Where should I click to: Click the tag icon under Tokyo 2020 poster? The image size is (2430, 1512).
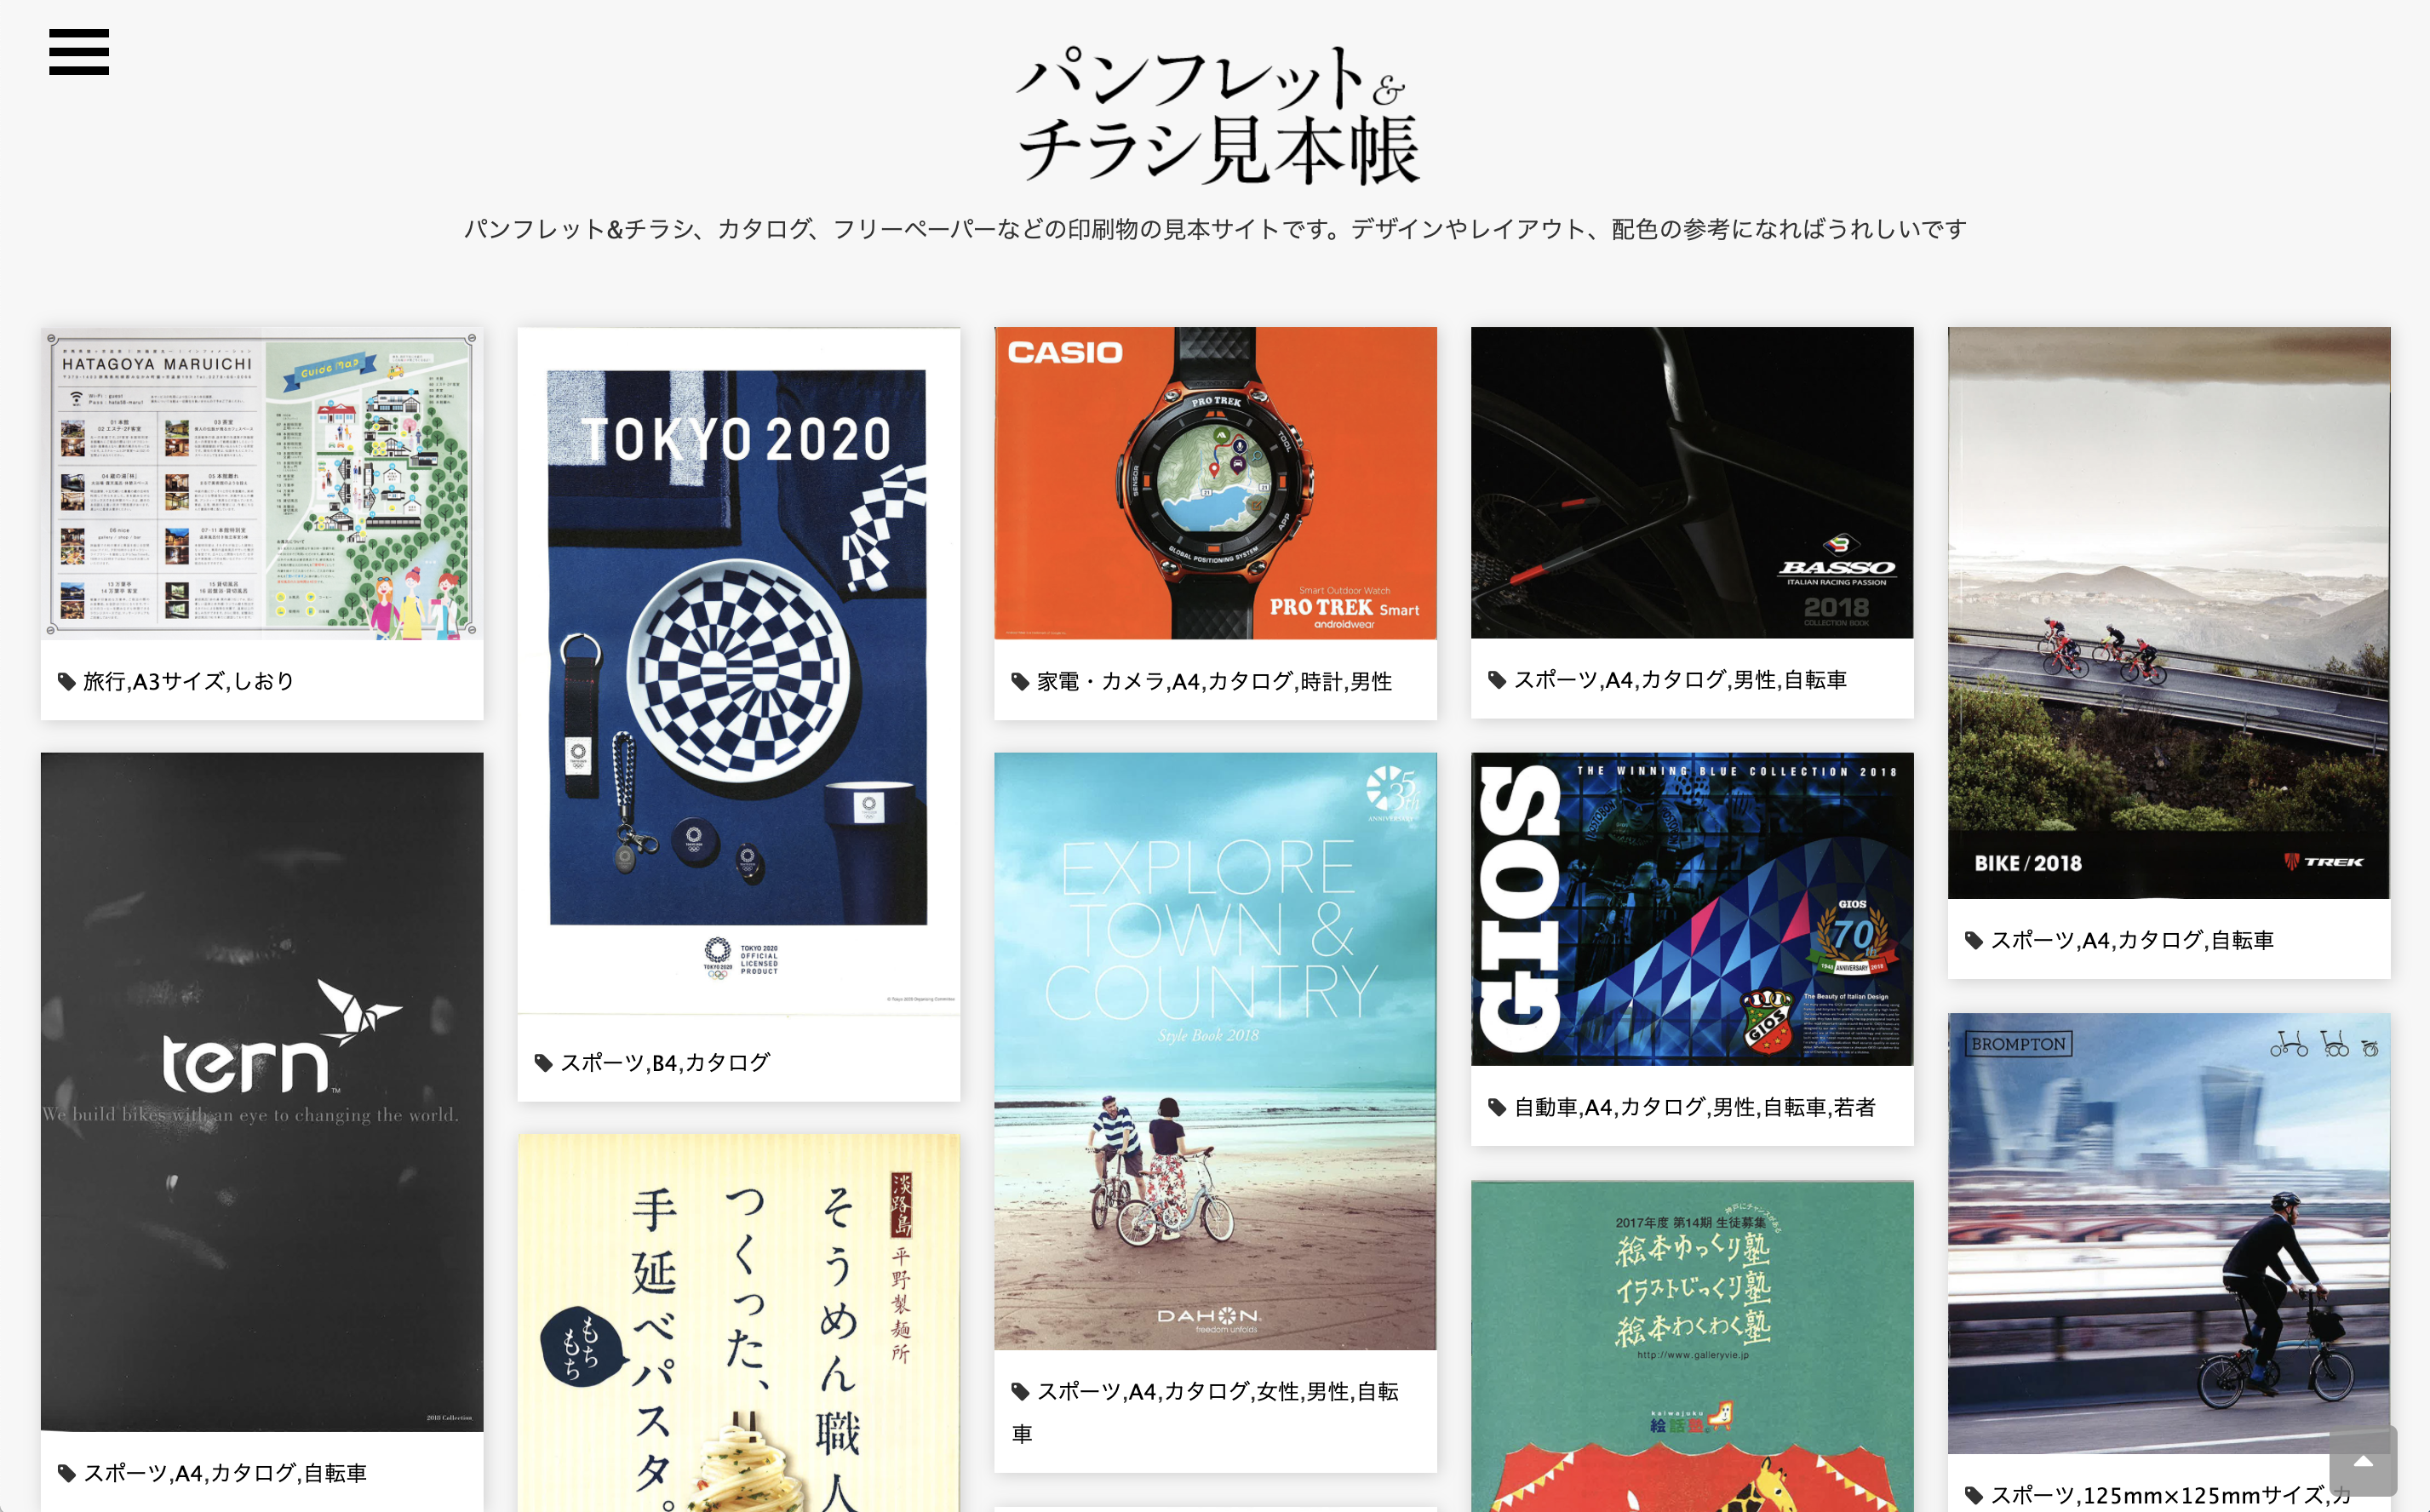[543, 1063]
